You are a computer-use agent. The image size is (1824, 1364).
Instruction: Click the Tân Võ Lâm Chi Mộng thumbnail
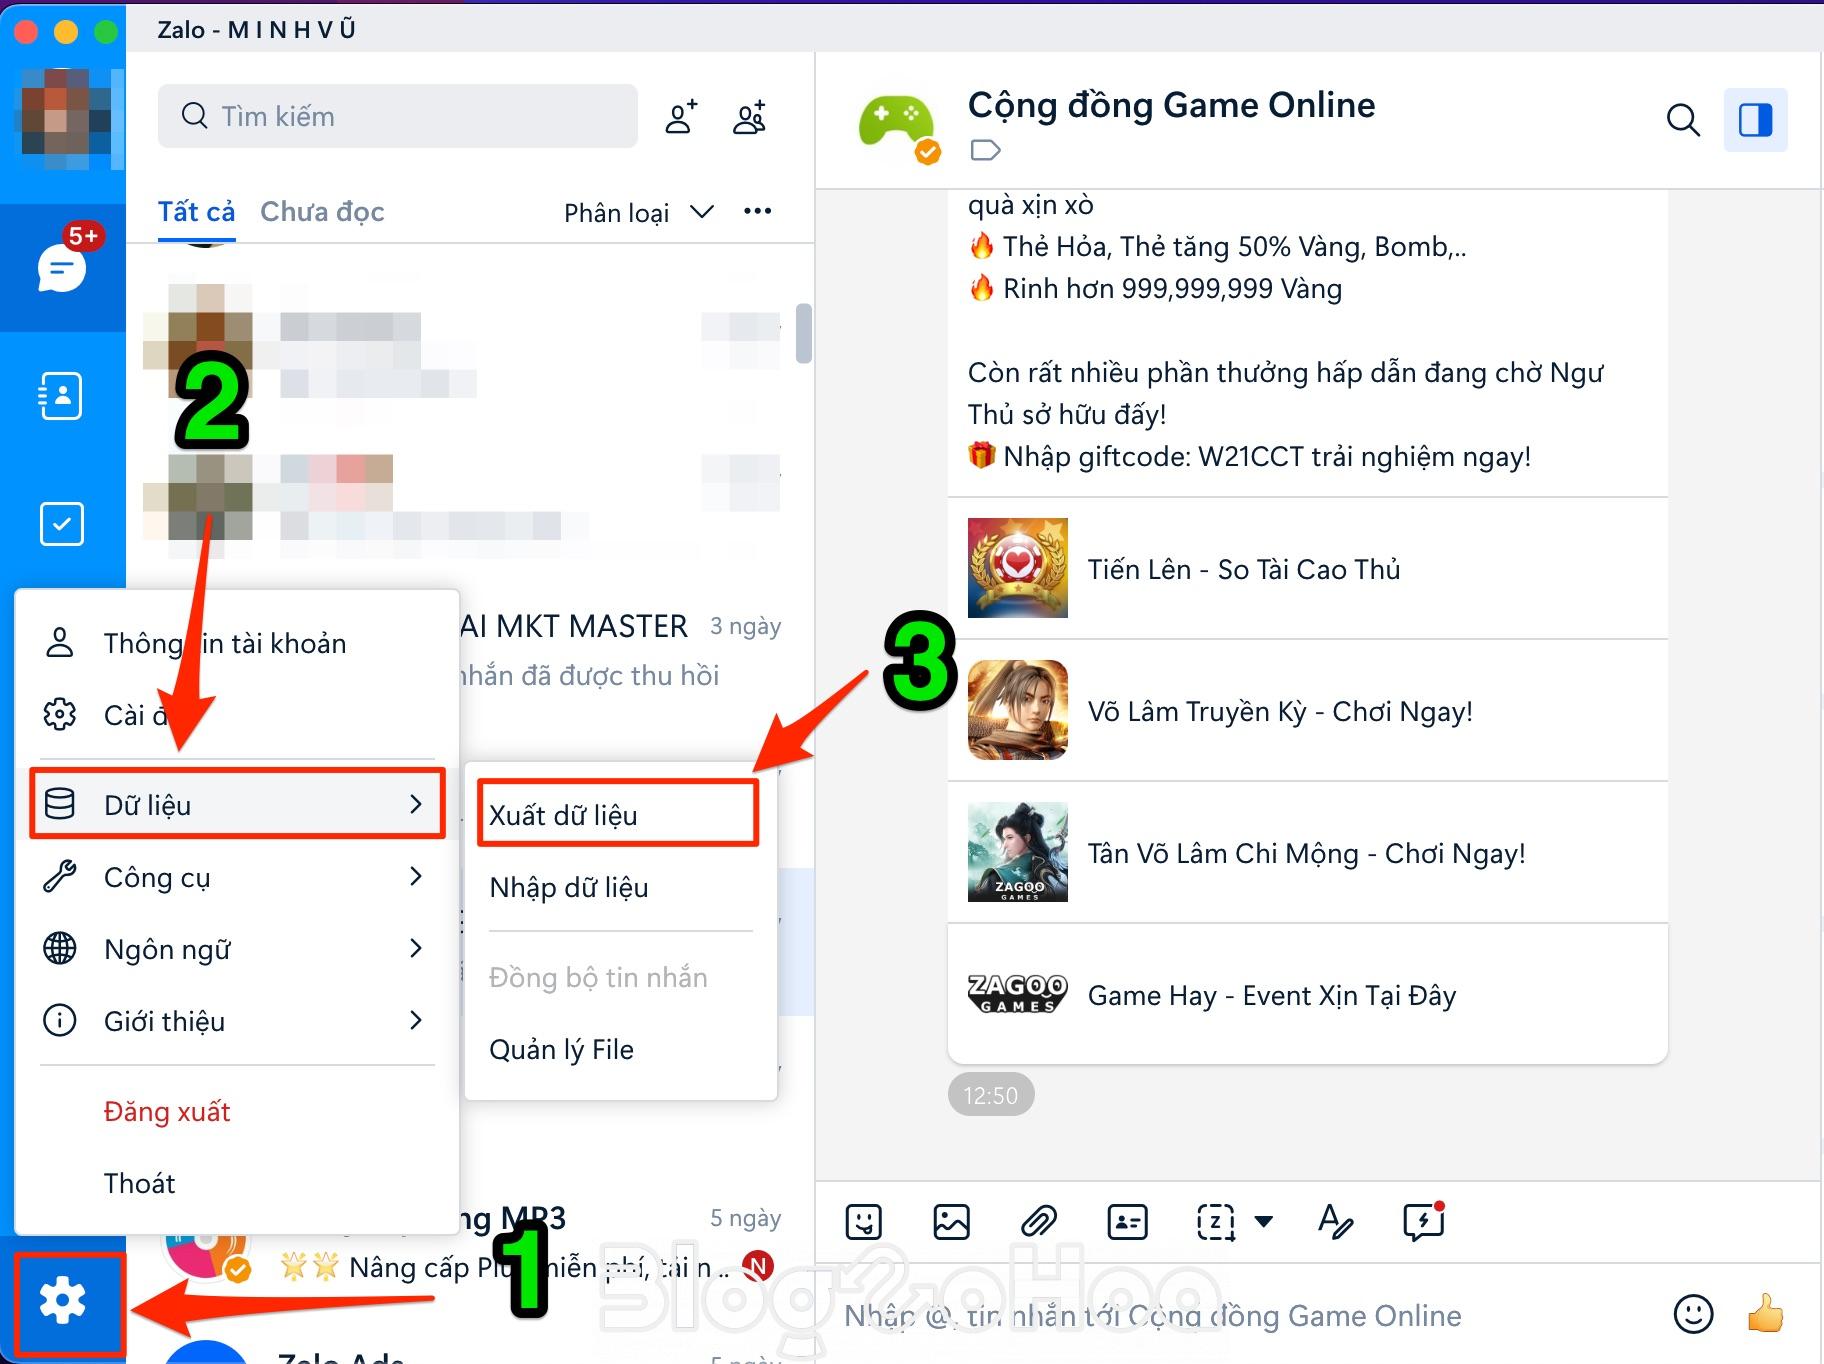[x=1017, y=852]
